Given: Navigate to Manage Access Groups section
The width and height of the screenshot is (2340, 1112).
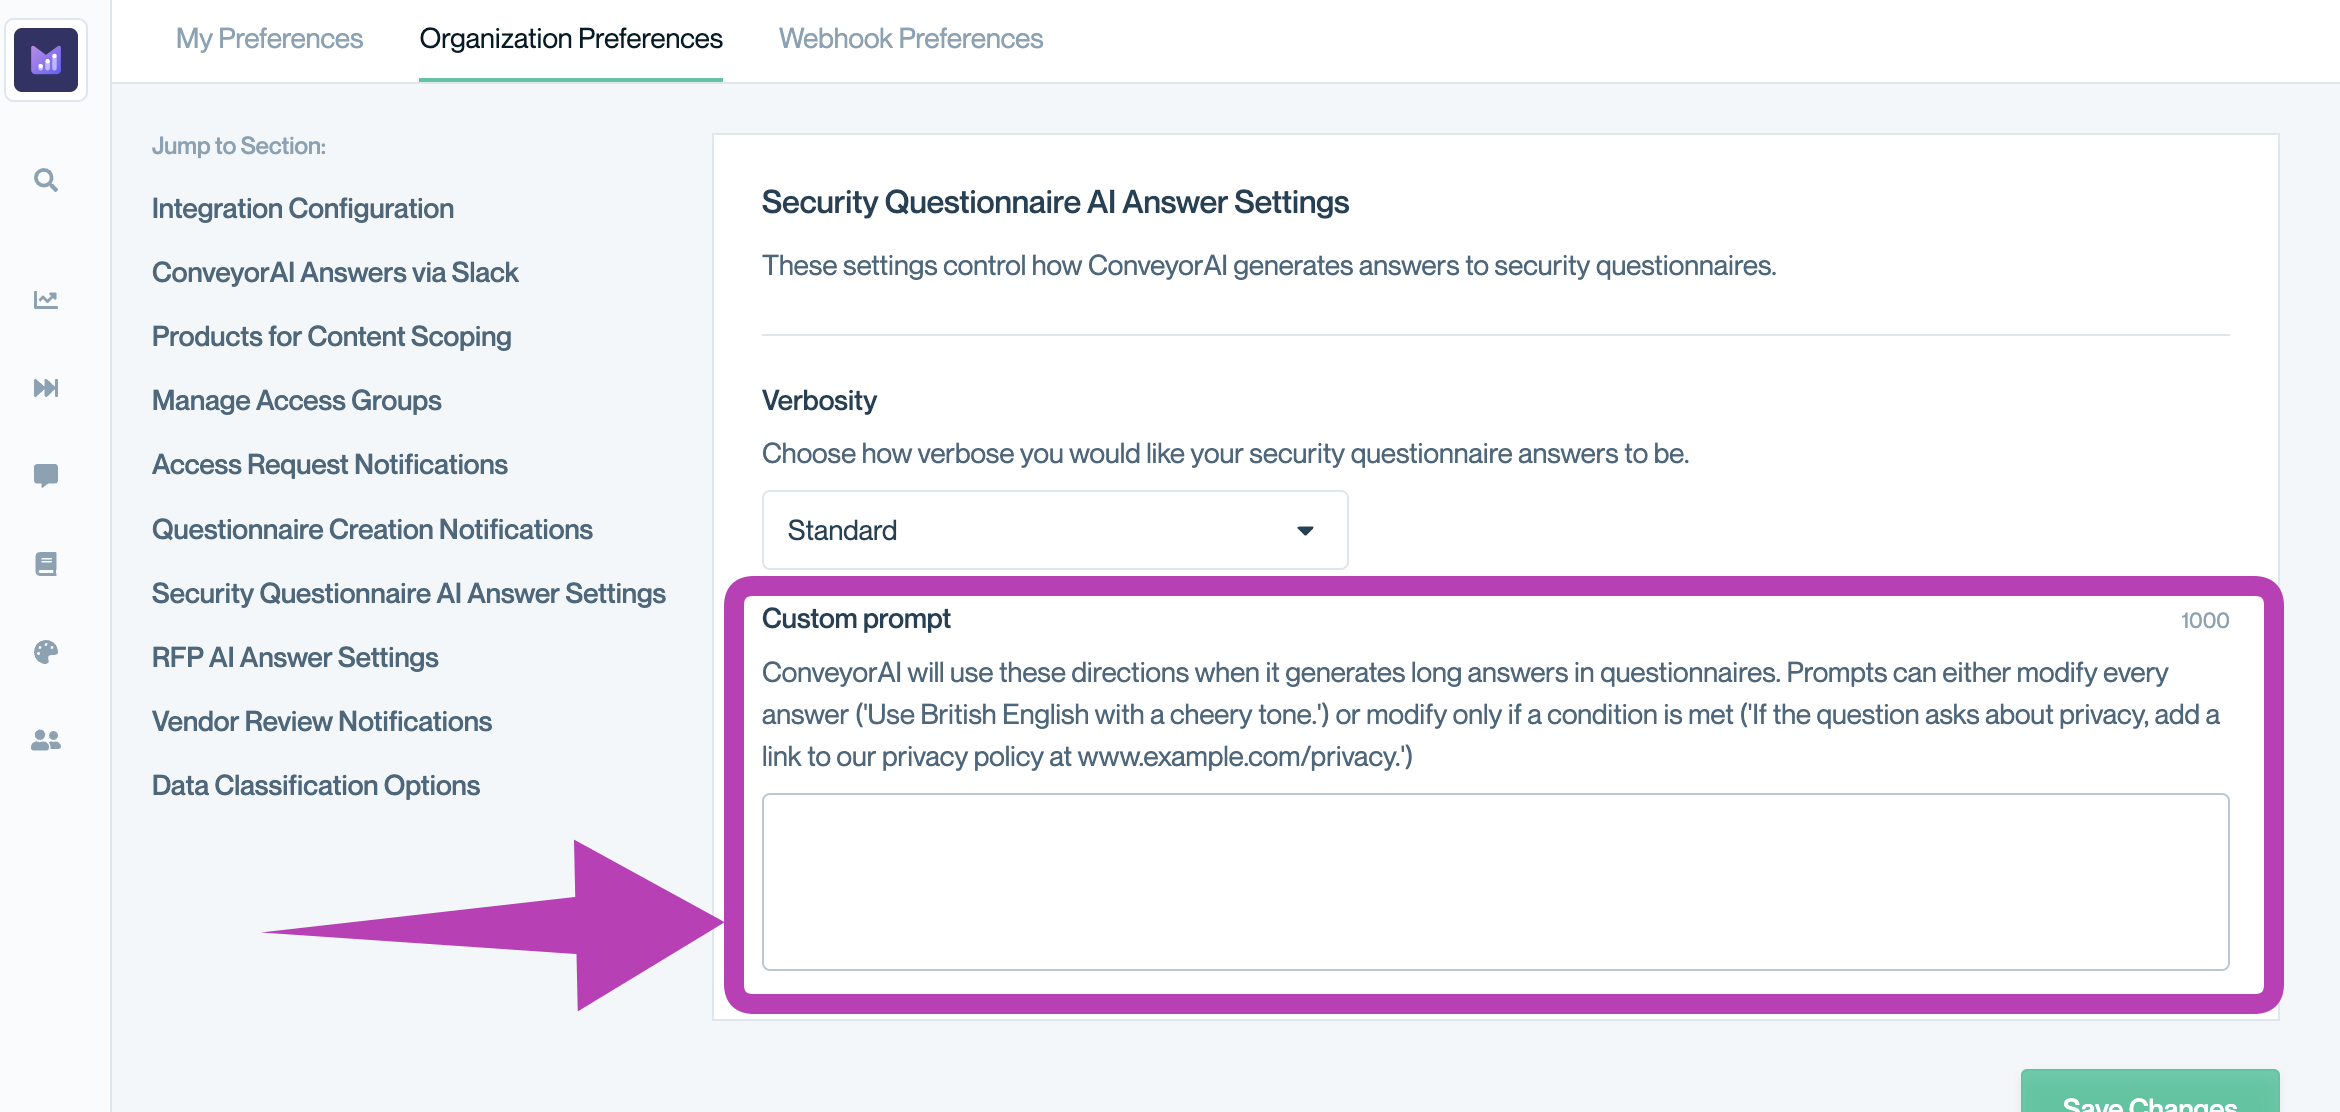Looking at the screenshot, I should pos(295,400).
